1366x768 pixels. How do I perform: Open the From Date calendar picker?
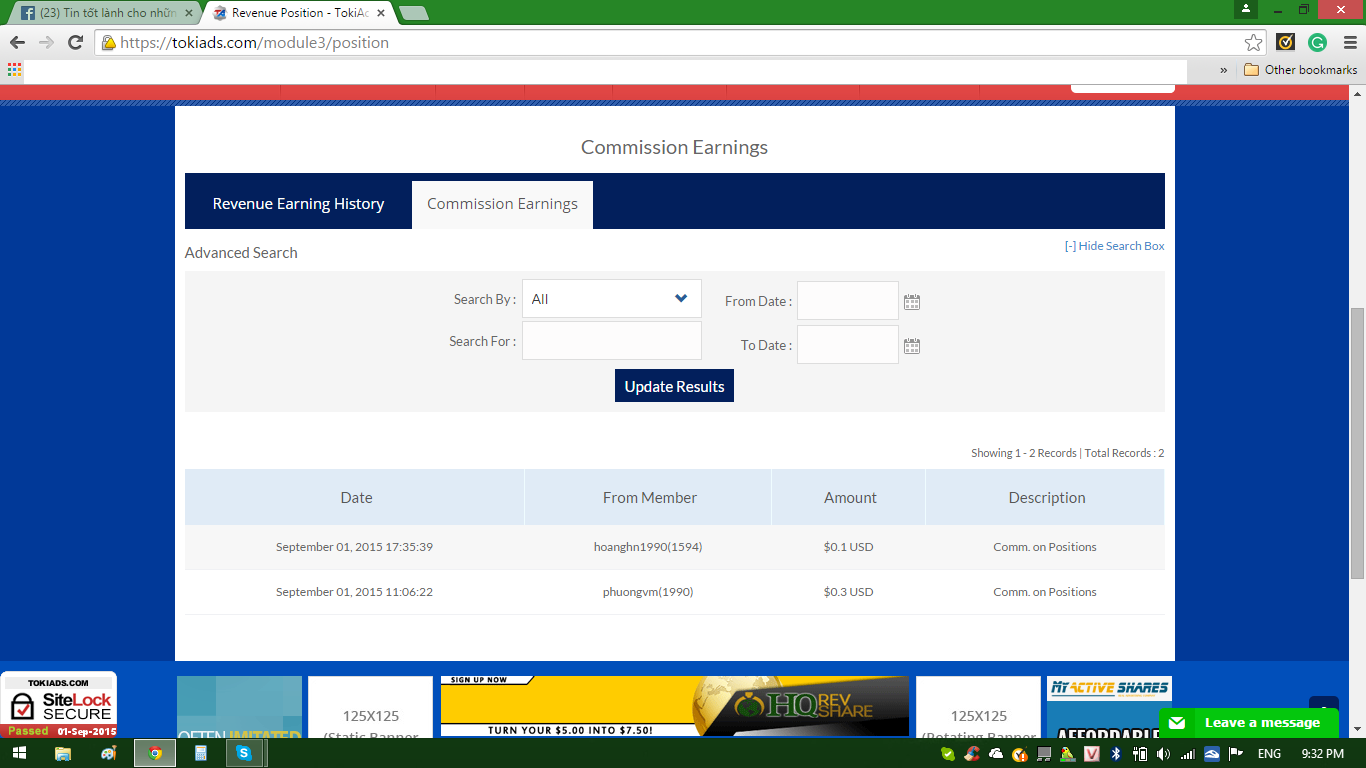912,301
